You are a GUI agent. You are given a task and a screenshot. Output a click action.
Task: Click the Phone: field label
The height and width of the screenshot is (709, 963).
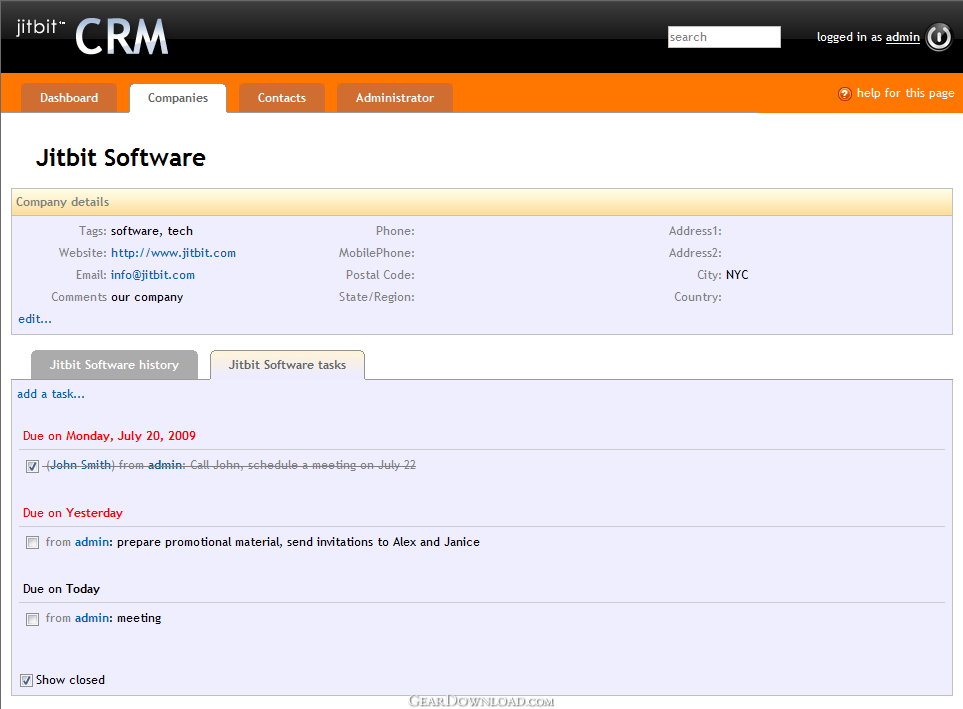pyautogui.click(x=395, y=231)
